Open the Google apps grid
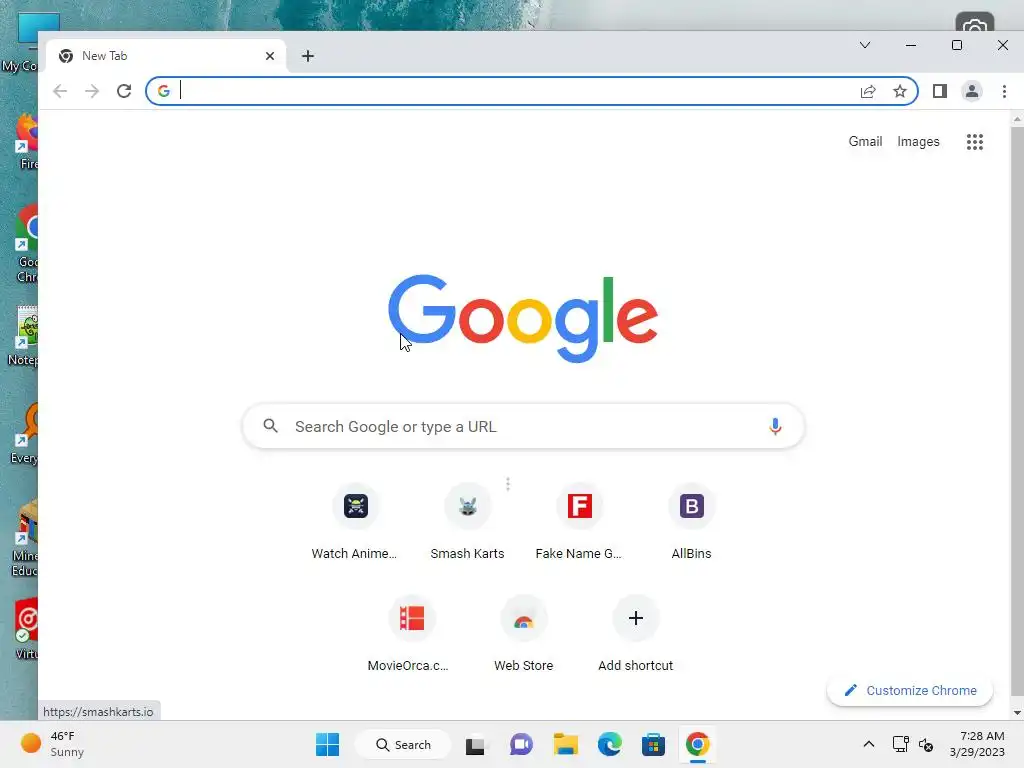This screenshot has height=768, width=1024. [x=974, y=142]
